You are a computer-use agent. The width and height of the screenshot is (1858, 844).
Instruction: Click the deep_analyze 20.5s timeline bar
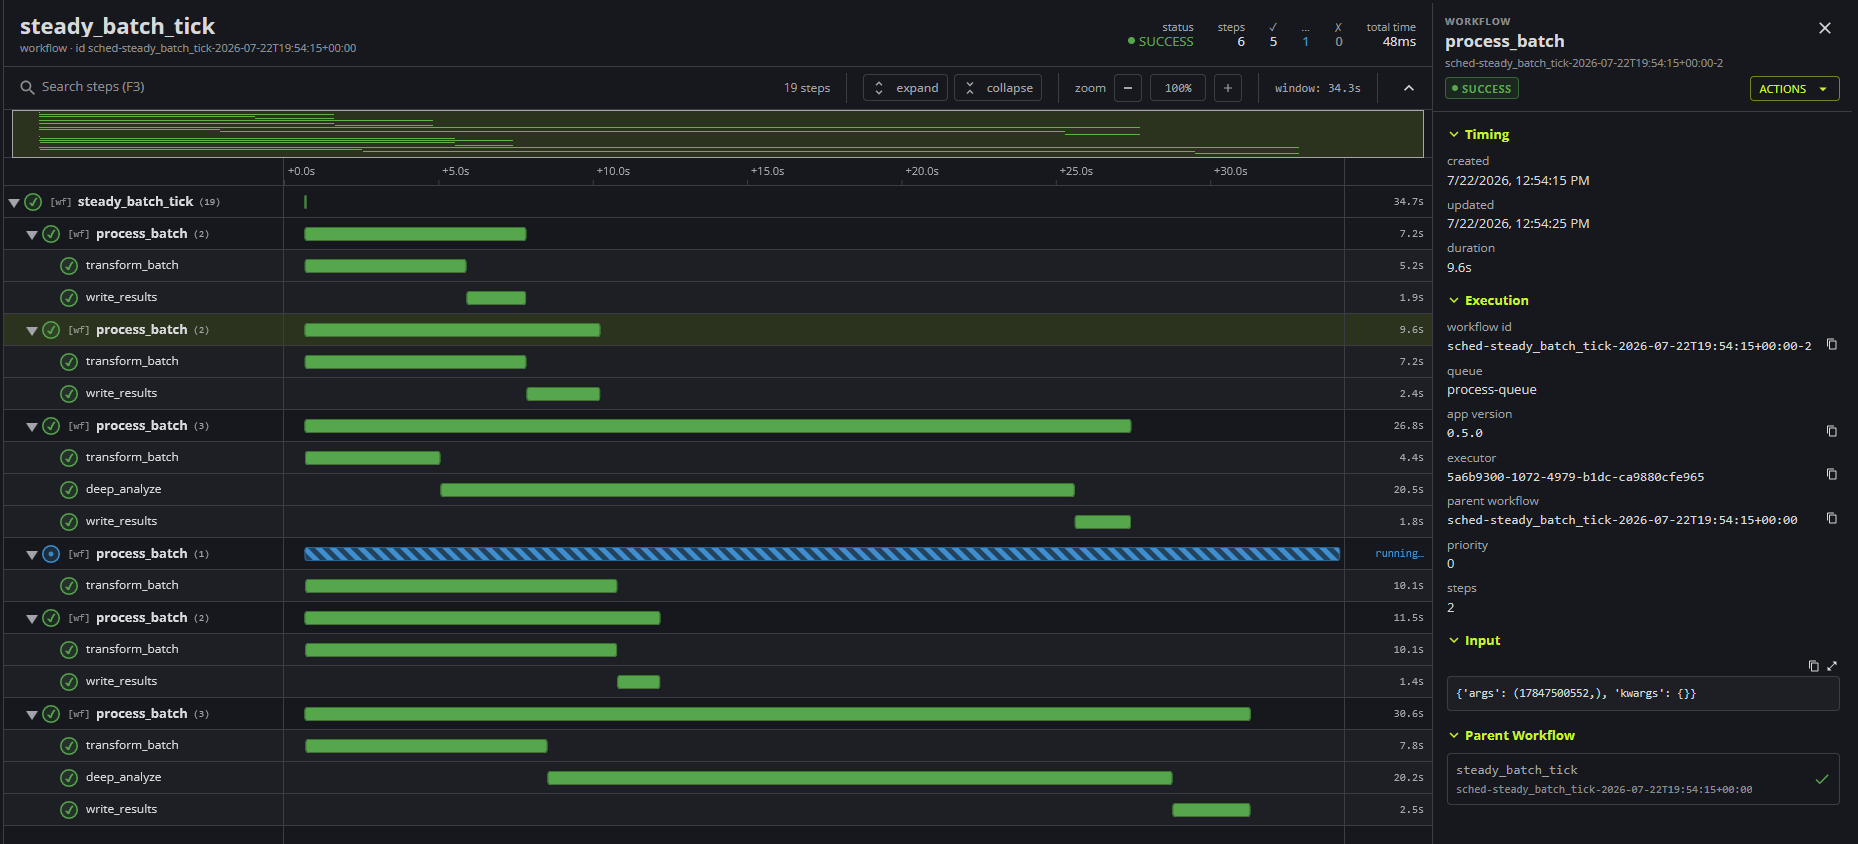(x=757, y=490)
